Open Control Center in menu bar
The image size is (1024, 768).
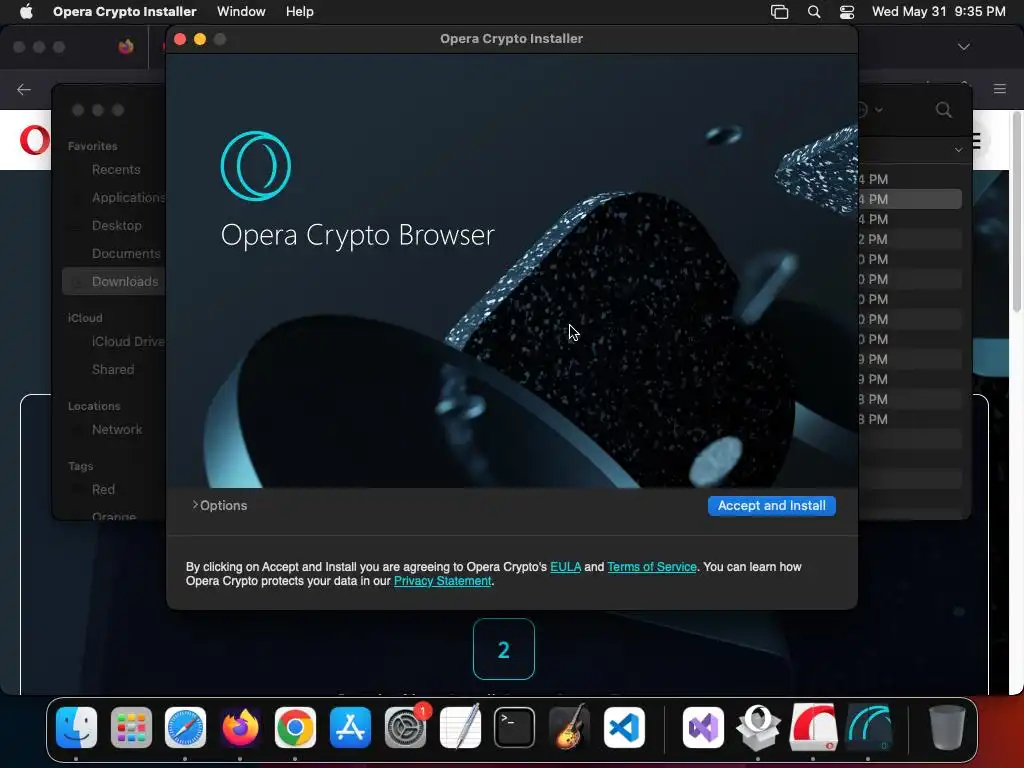click(x=847, y=12)
